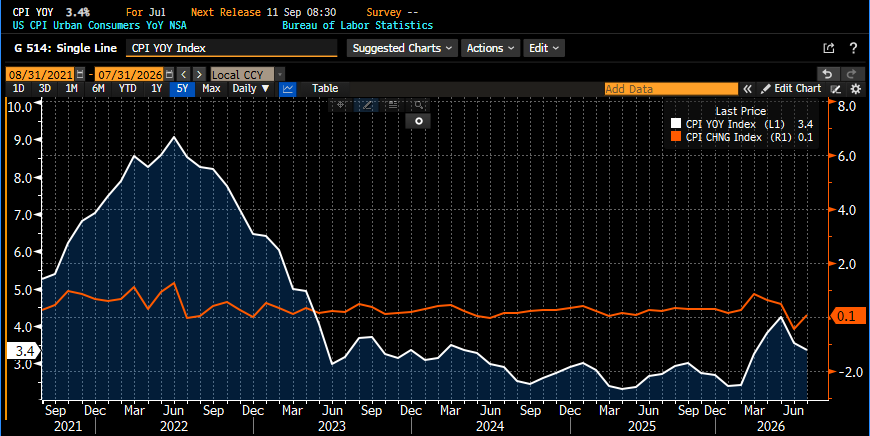Click the annotate pencil icon beside Edit Chart
The height and width of the screenshot is (436, 870).
click(836, 89)
